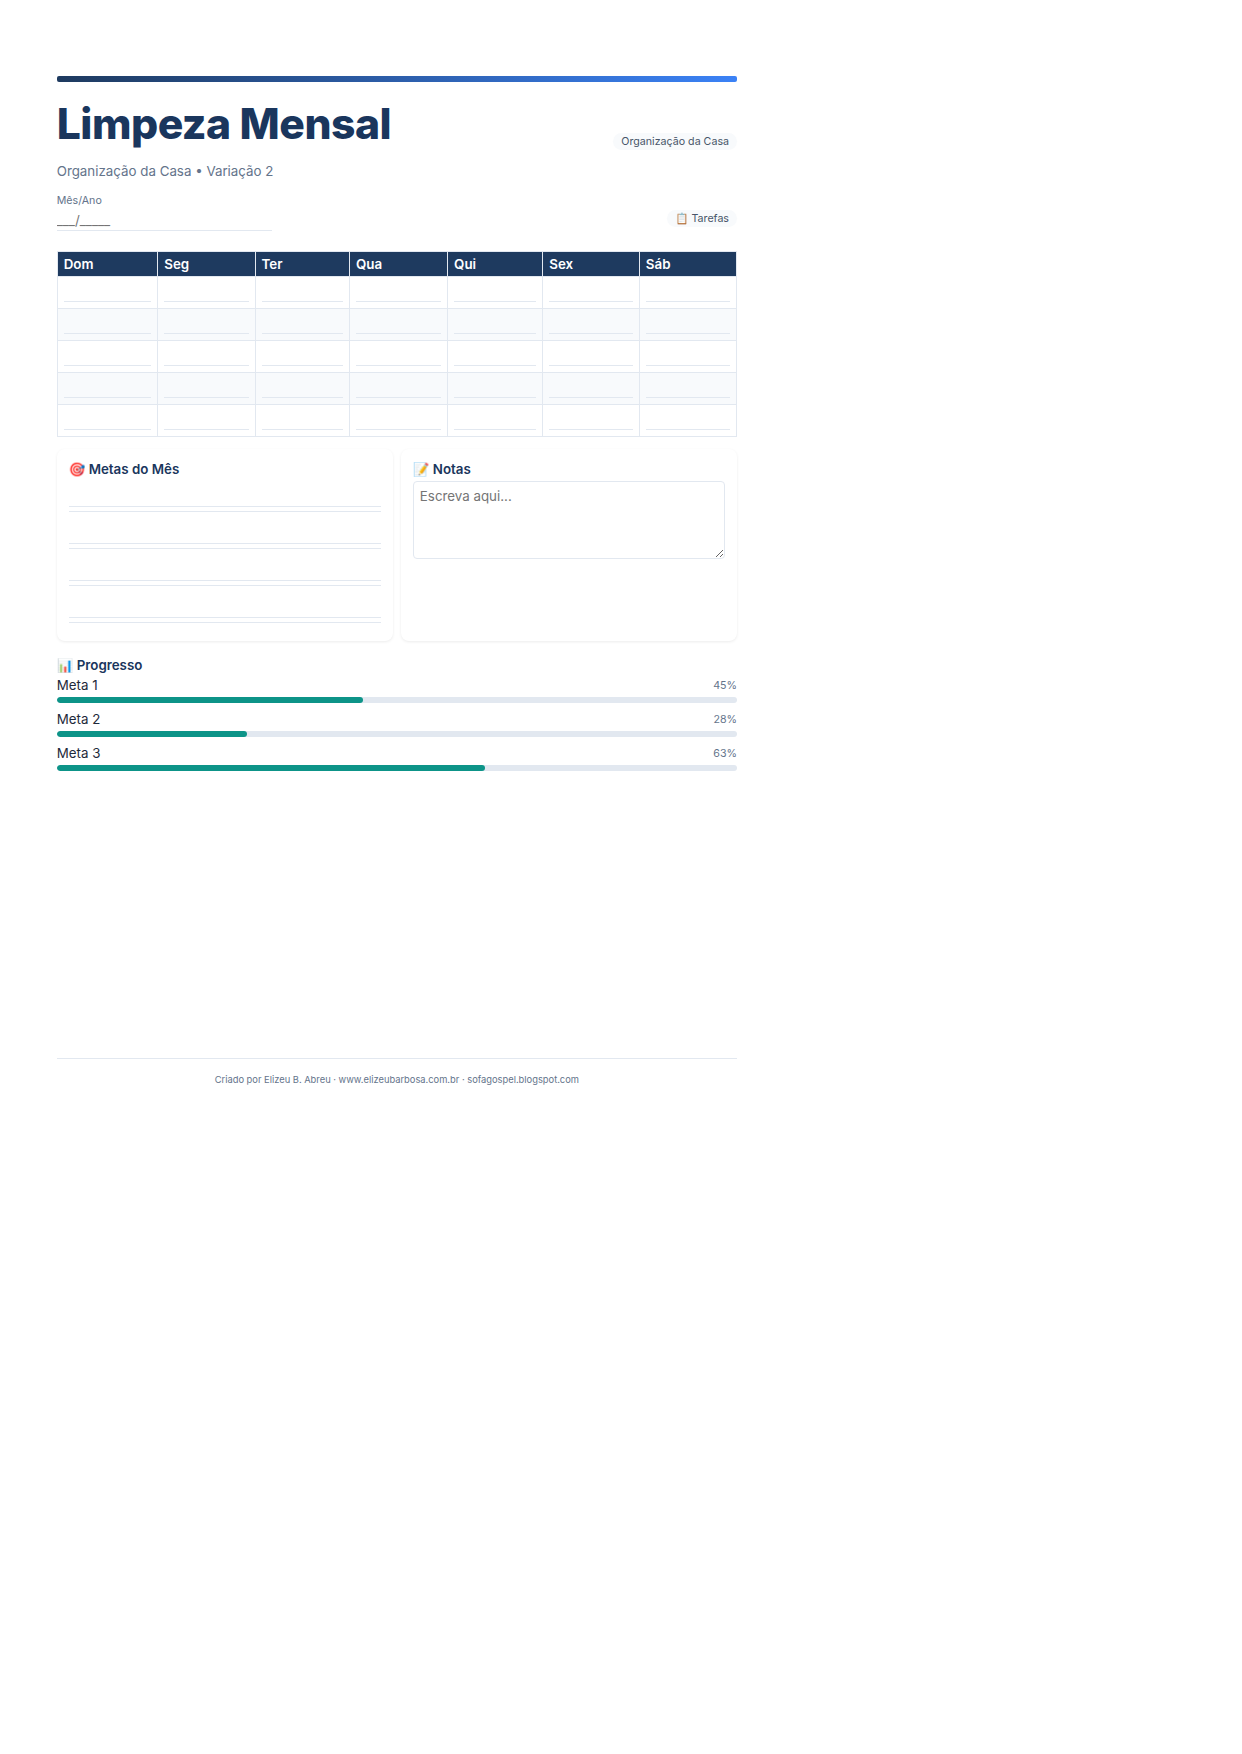The image size is (1242, 1754).
Task: Click the Meta 2 label
Action: point(79,719)
